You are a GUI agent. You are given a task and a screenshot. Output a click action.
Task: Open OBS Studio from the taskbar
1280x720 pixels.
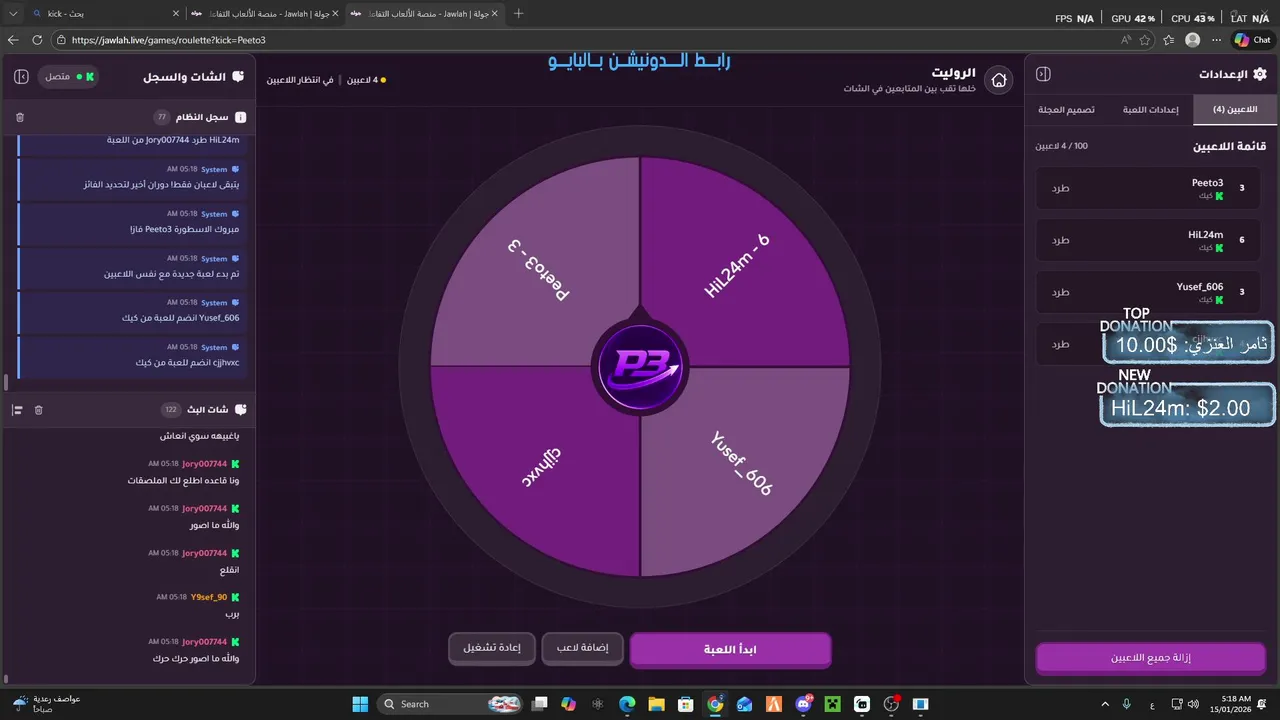tap(891, 704)
